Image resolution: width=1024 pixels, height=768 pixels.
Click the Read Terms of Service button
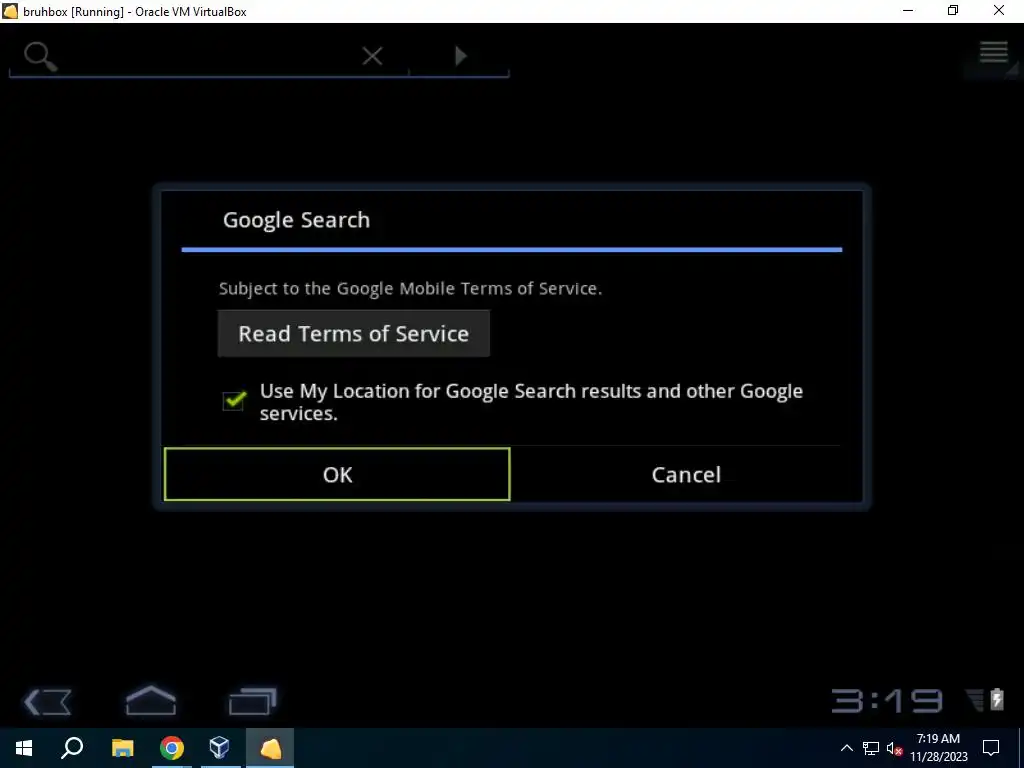[353, 333]
